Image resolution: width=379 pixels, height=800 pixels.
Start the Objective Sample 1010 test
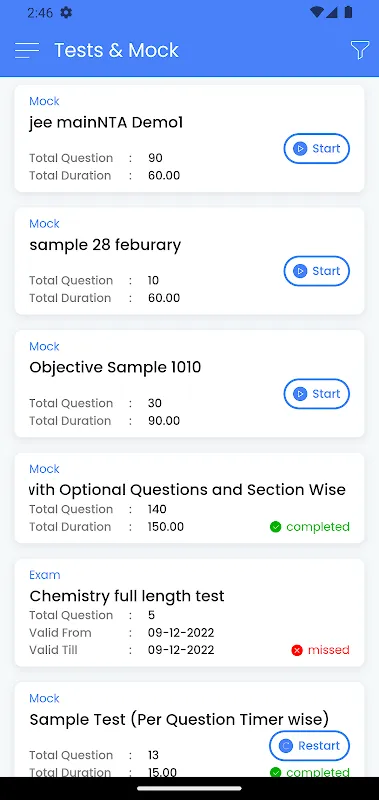click(x=317, y=394)
